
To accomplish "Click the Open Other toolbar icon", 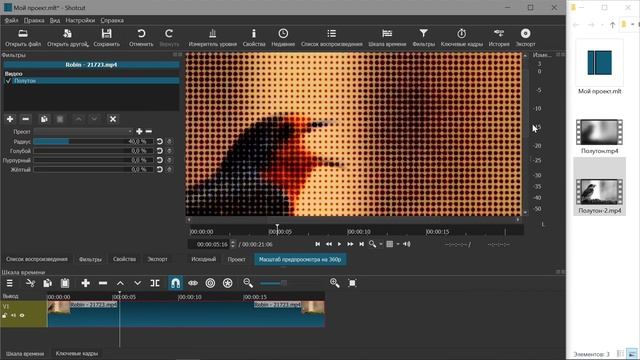I will (68, 33).
